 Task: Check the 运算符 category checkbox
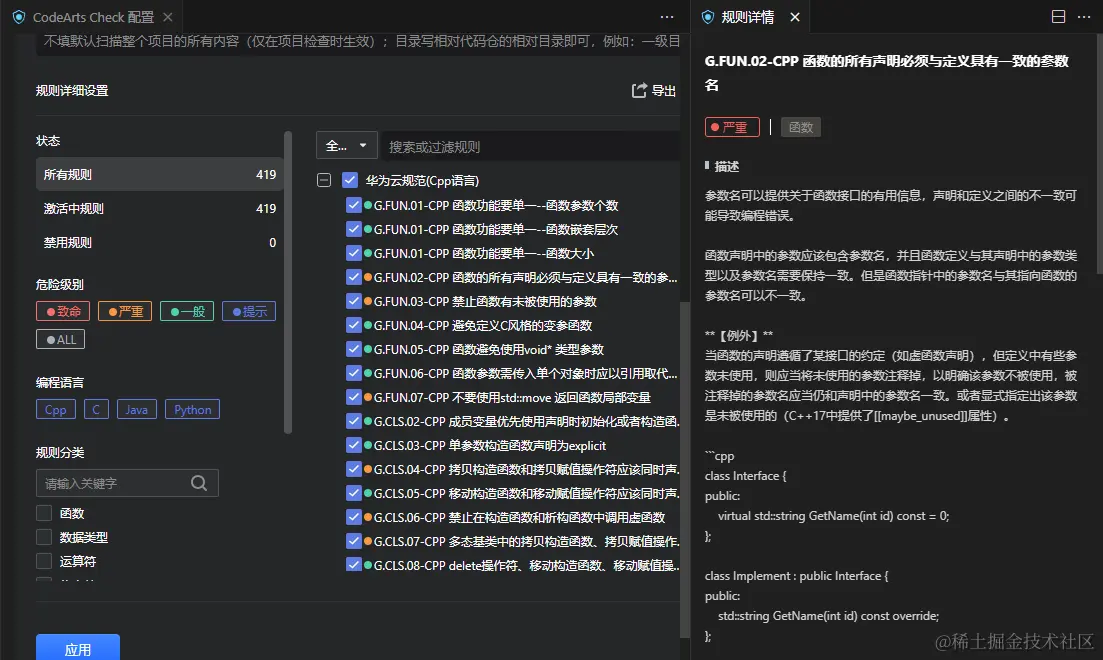point(44,561)
